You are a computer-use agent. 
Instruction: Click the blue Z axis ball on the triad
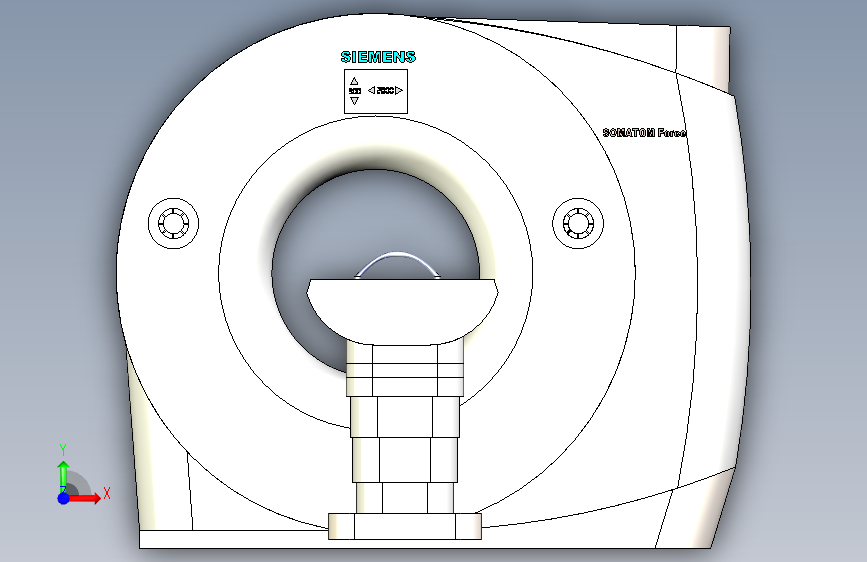[x=63, y=498]
